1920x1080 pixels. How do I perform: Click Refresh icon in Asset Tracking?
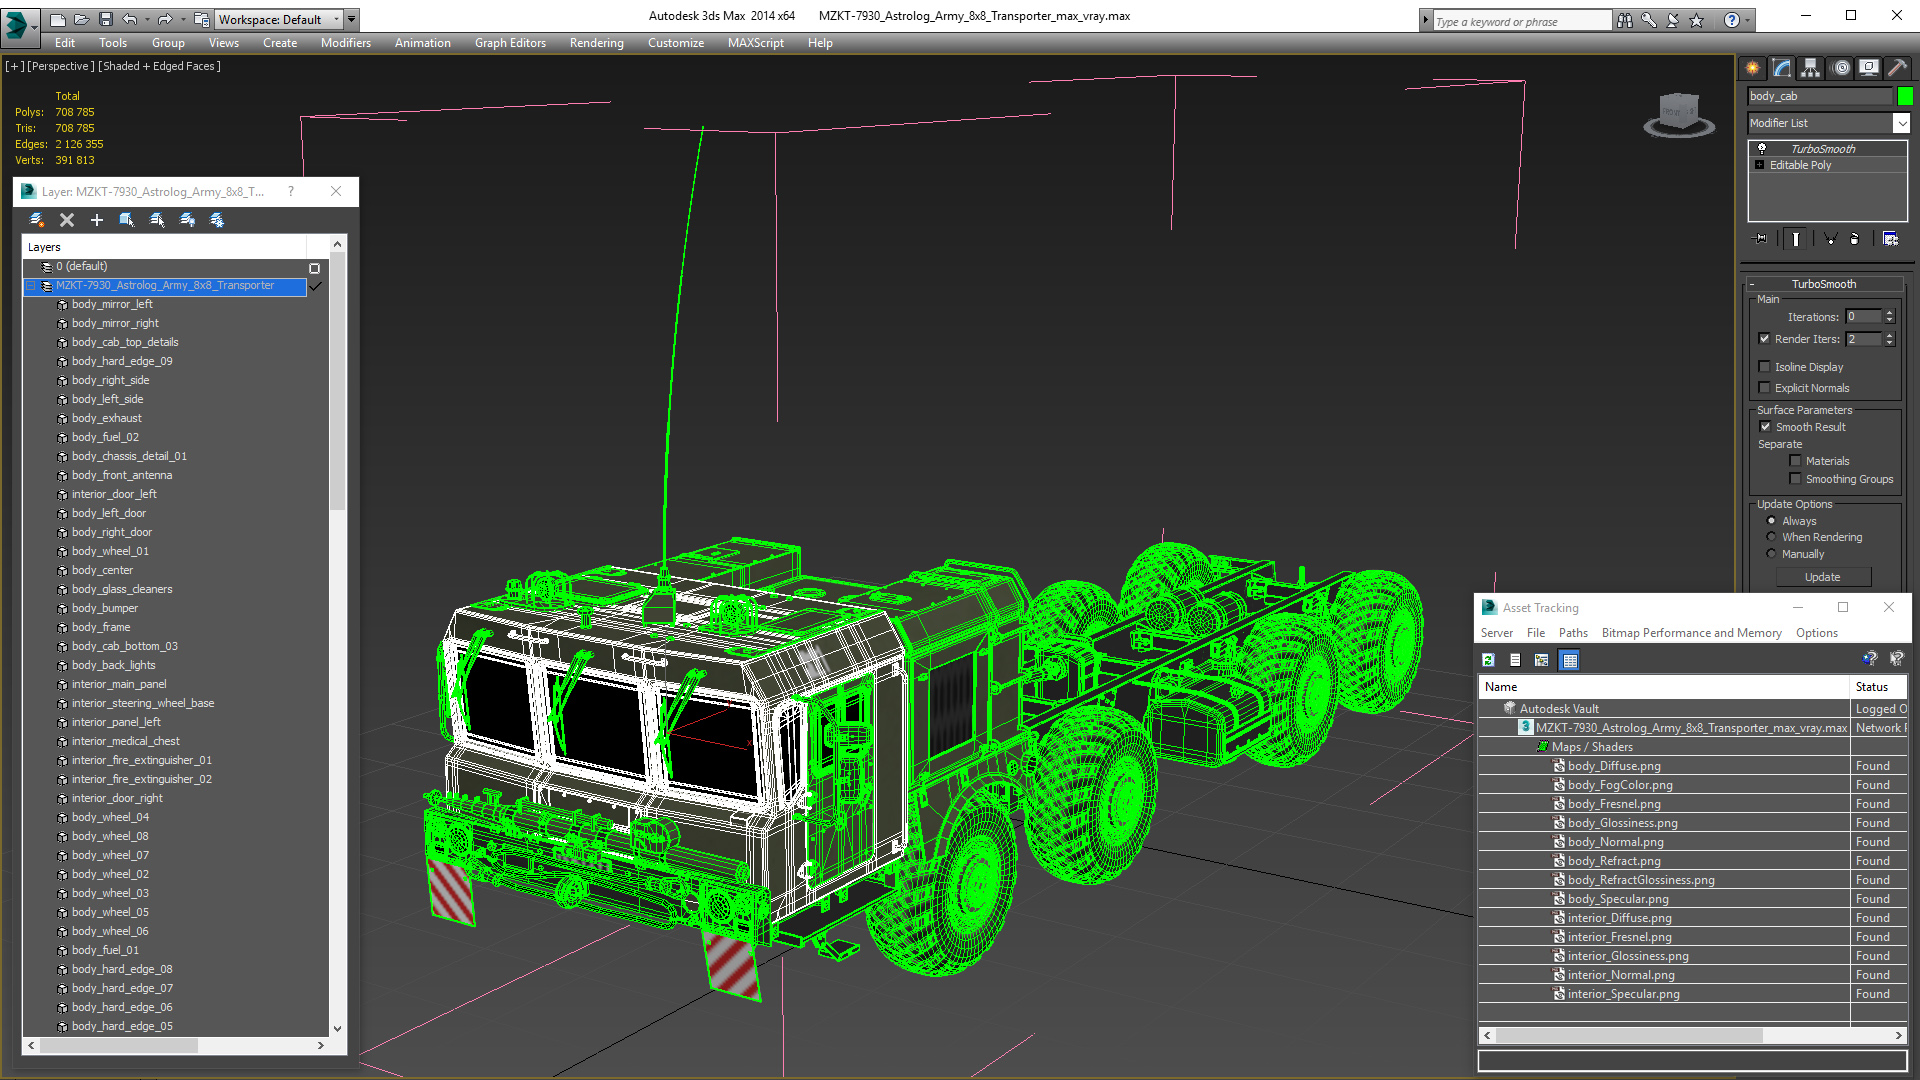[1488, 660]
